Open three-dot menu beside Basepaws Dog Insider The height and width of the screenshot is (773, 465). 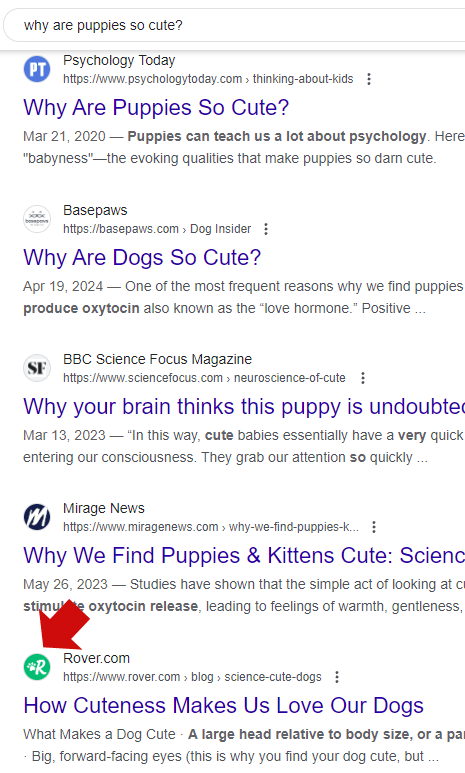[266, 229]
